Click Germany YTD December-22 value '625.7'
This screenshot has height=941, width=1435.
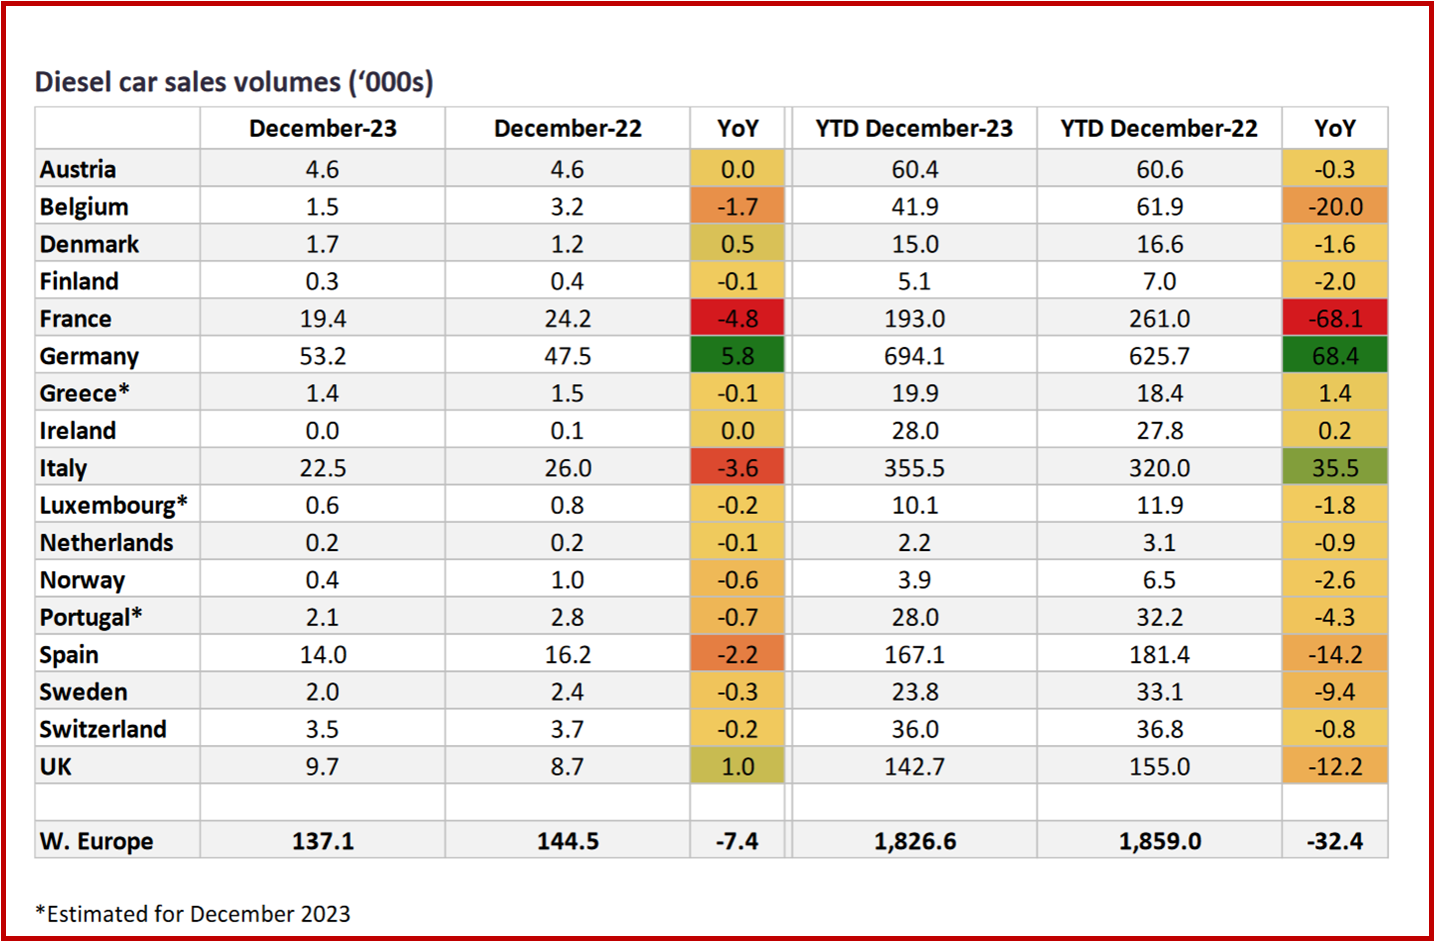click(1159, 356)
